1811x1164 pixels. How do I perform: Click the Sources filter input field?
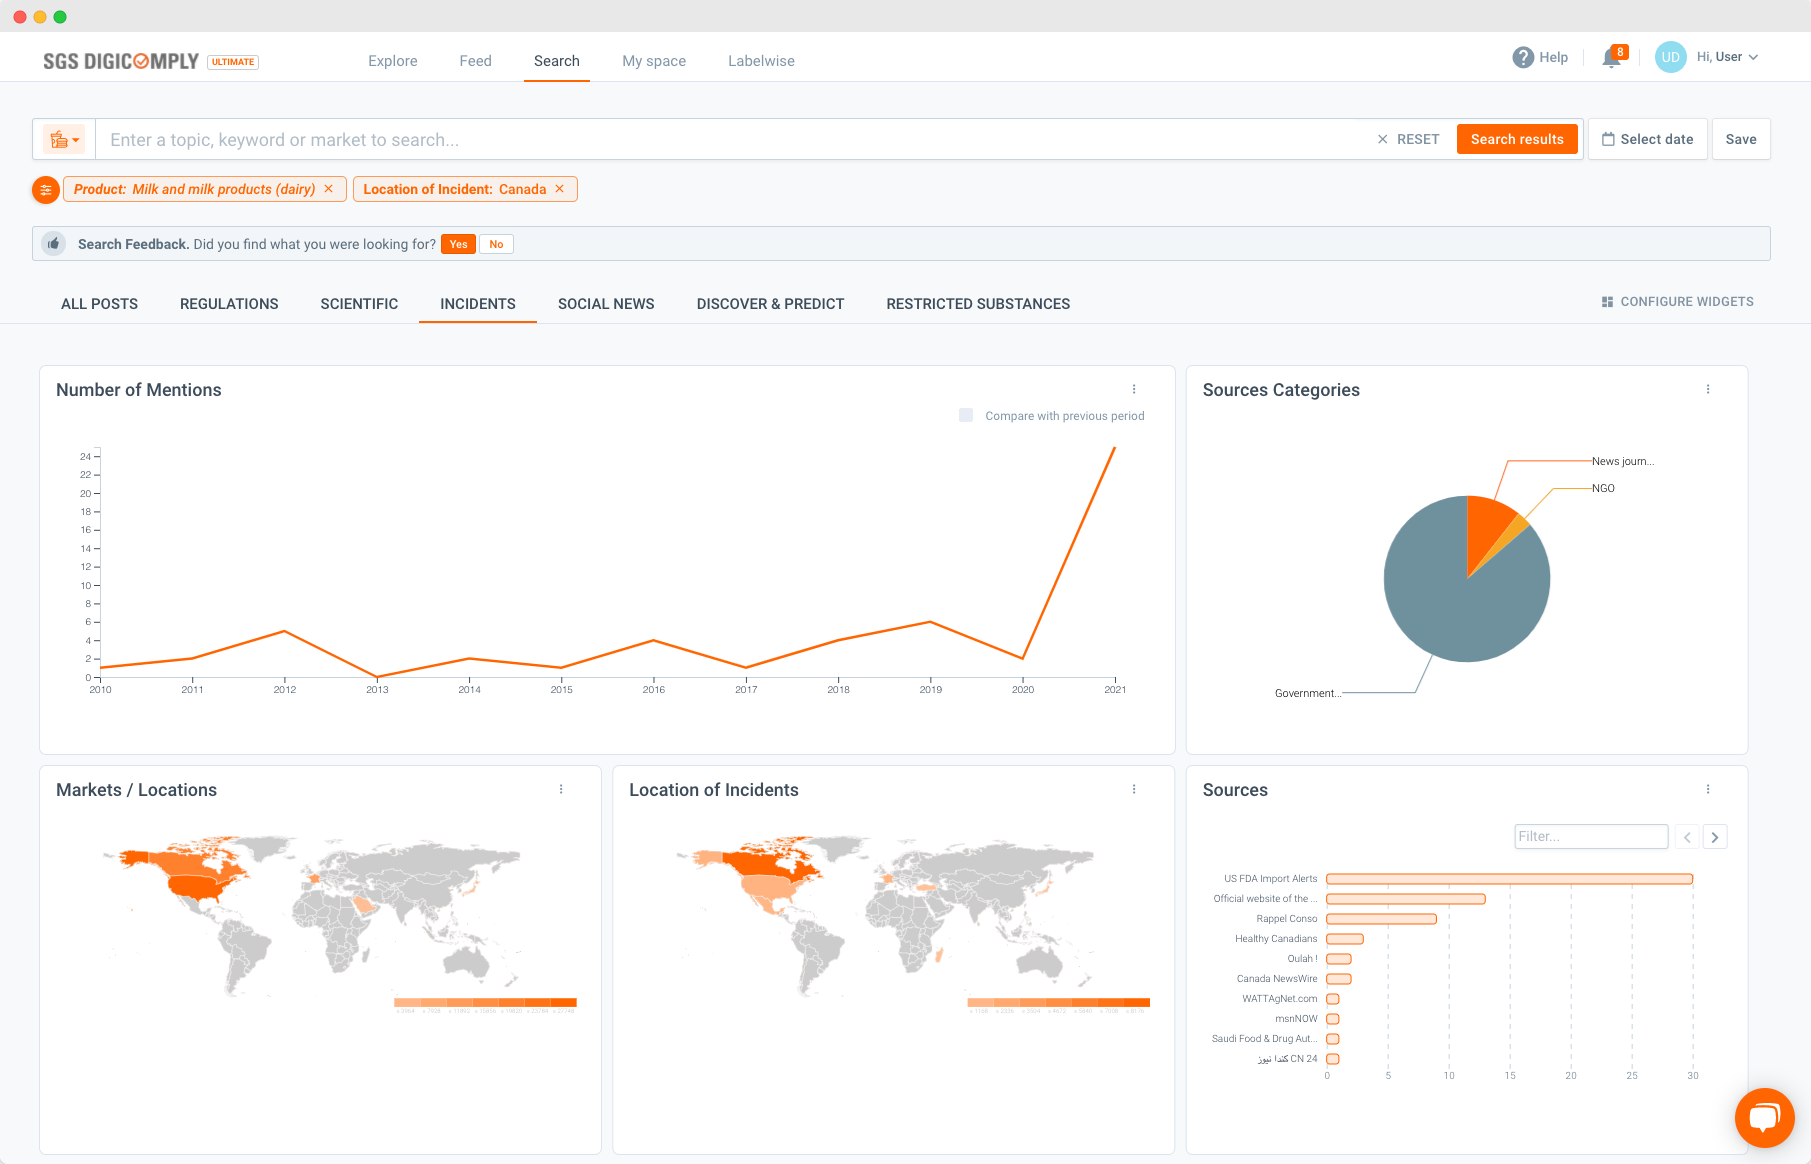[x=1591, y=837]
